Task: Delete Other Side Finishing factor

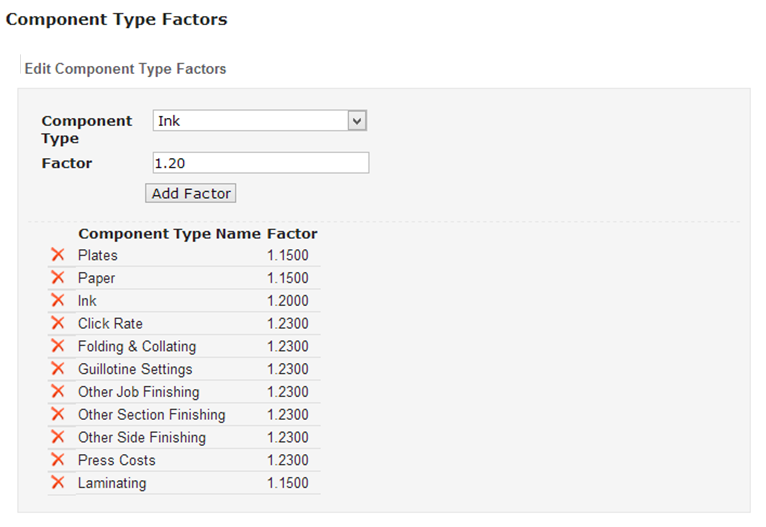Action: point(57,438)
